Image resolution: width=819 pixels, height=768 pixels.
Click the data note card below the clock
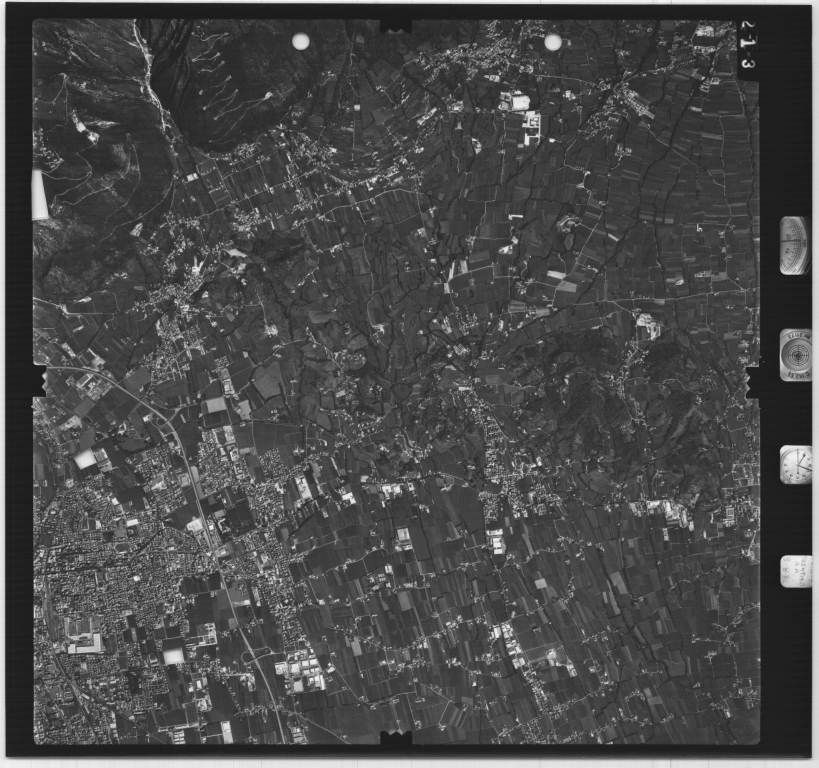point(796,571)
